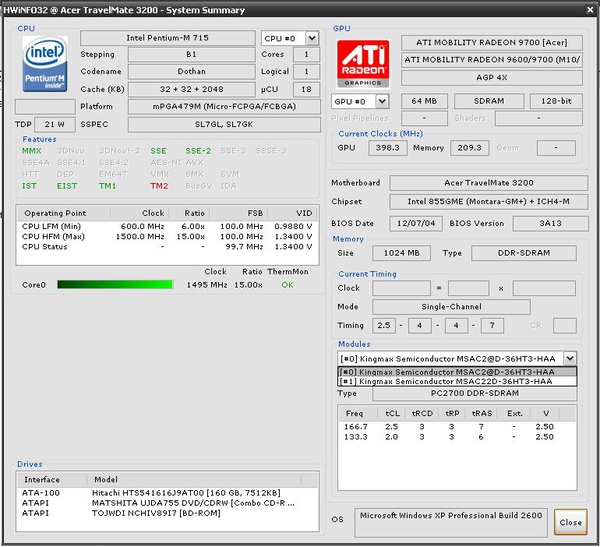Click the TM1 feature label
The height and width of the screenshot is (547, 600).
108,186
